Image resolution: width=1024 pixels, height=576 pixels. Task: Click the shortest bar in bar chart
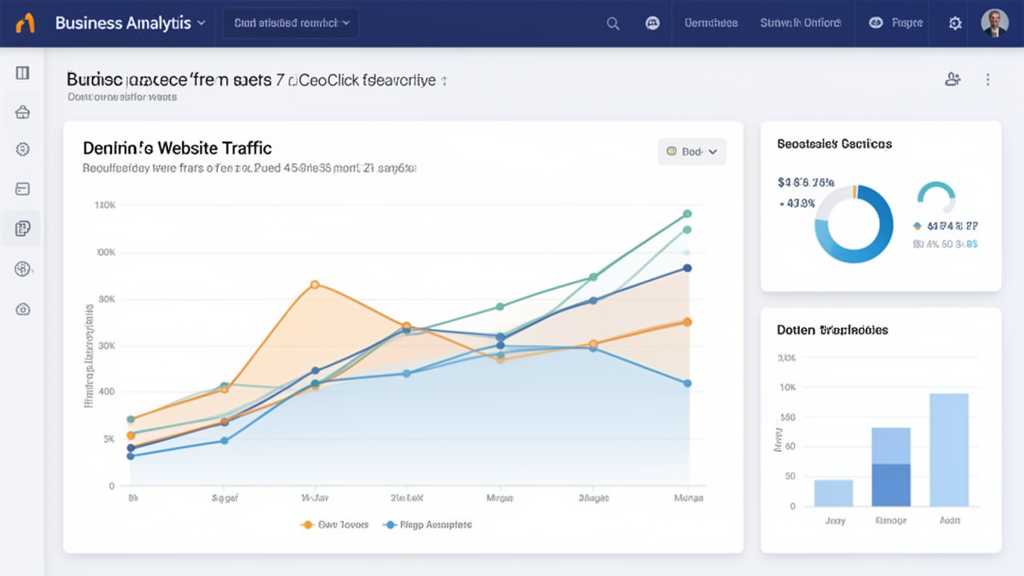click(x=833, y=493)
